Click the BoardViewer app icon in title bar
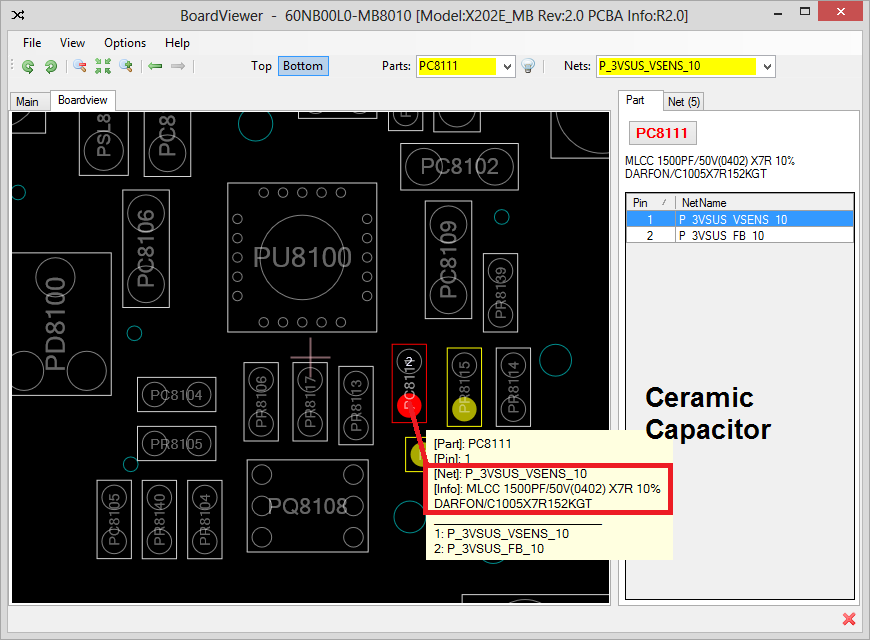The width and height of the screenshot is (870, 640). (18, 15)
